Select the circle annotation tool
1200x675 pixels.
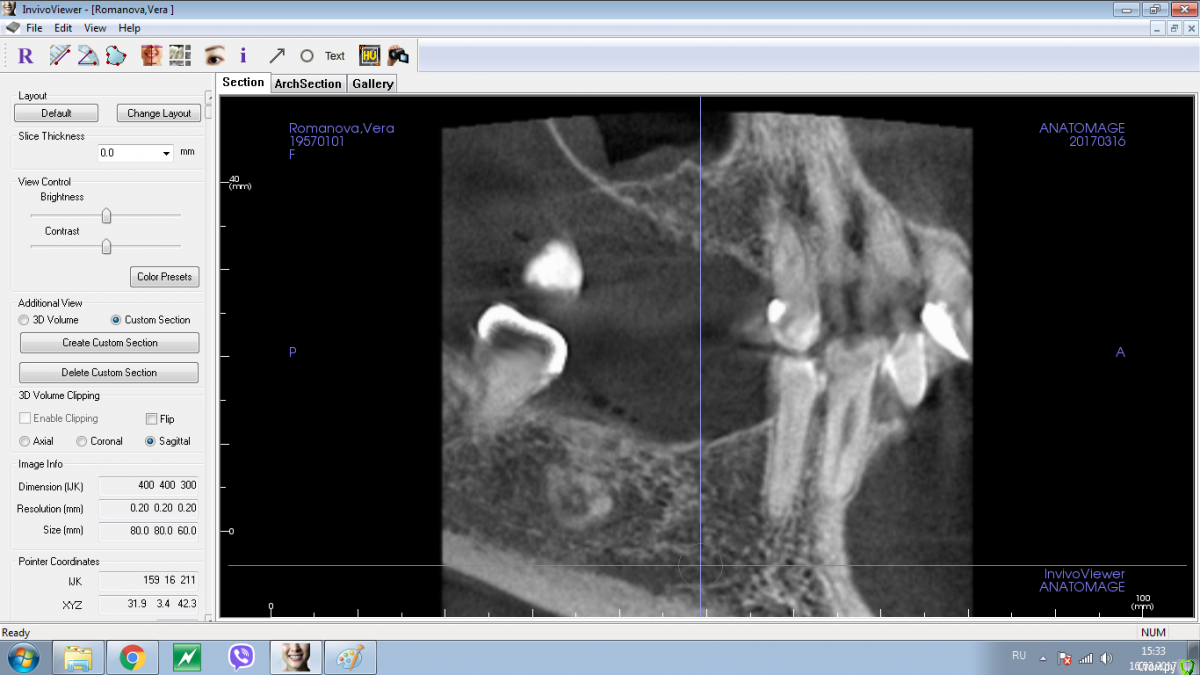(307, 56)
